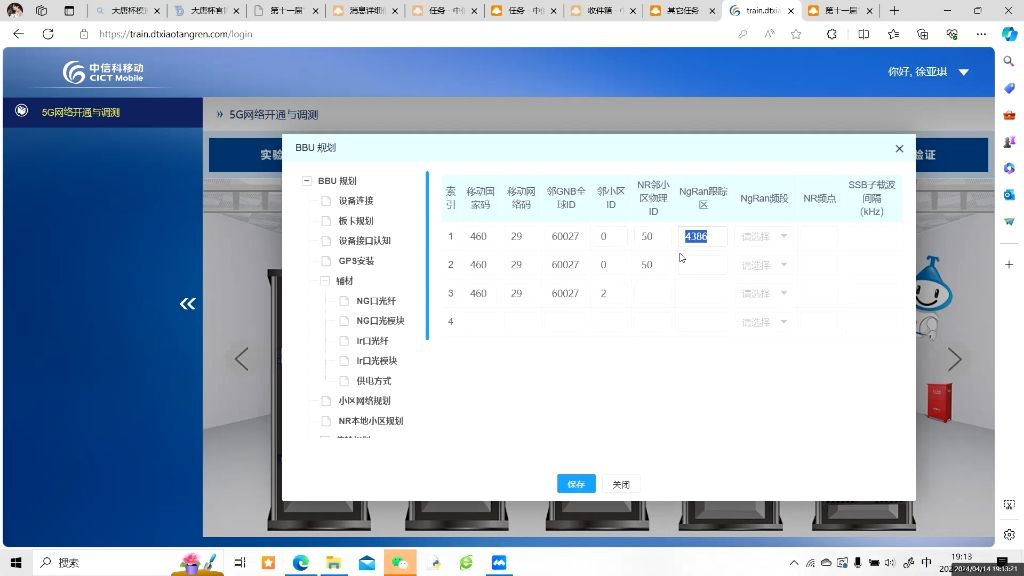The height and width of the screenshot is (576, 1024).
Task: Click NgRan跟踪区 field containing 4386
Action: 703,236
